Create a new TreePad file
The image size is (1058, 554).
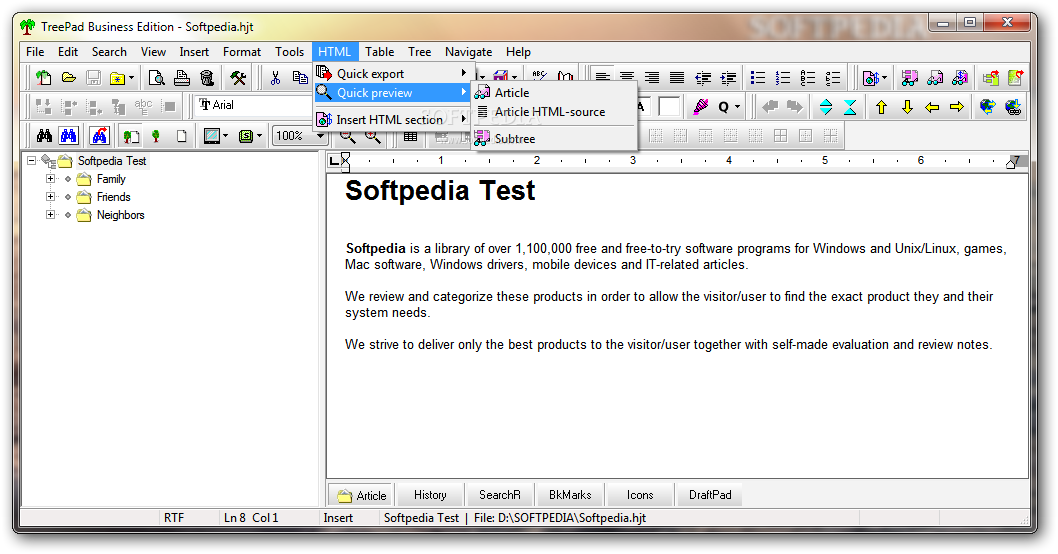(44, 78)
